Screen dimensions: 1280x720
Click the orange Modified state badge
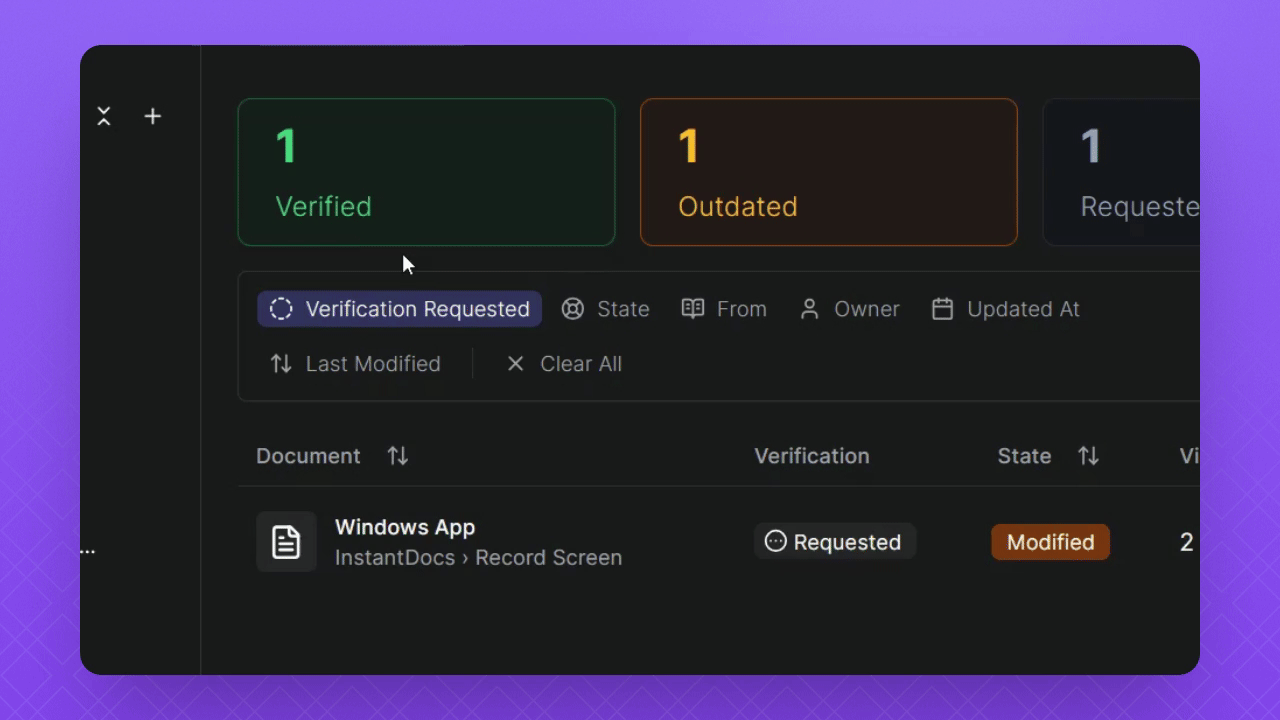click(x=1050, y=542)
